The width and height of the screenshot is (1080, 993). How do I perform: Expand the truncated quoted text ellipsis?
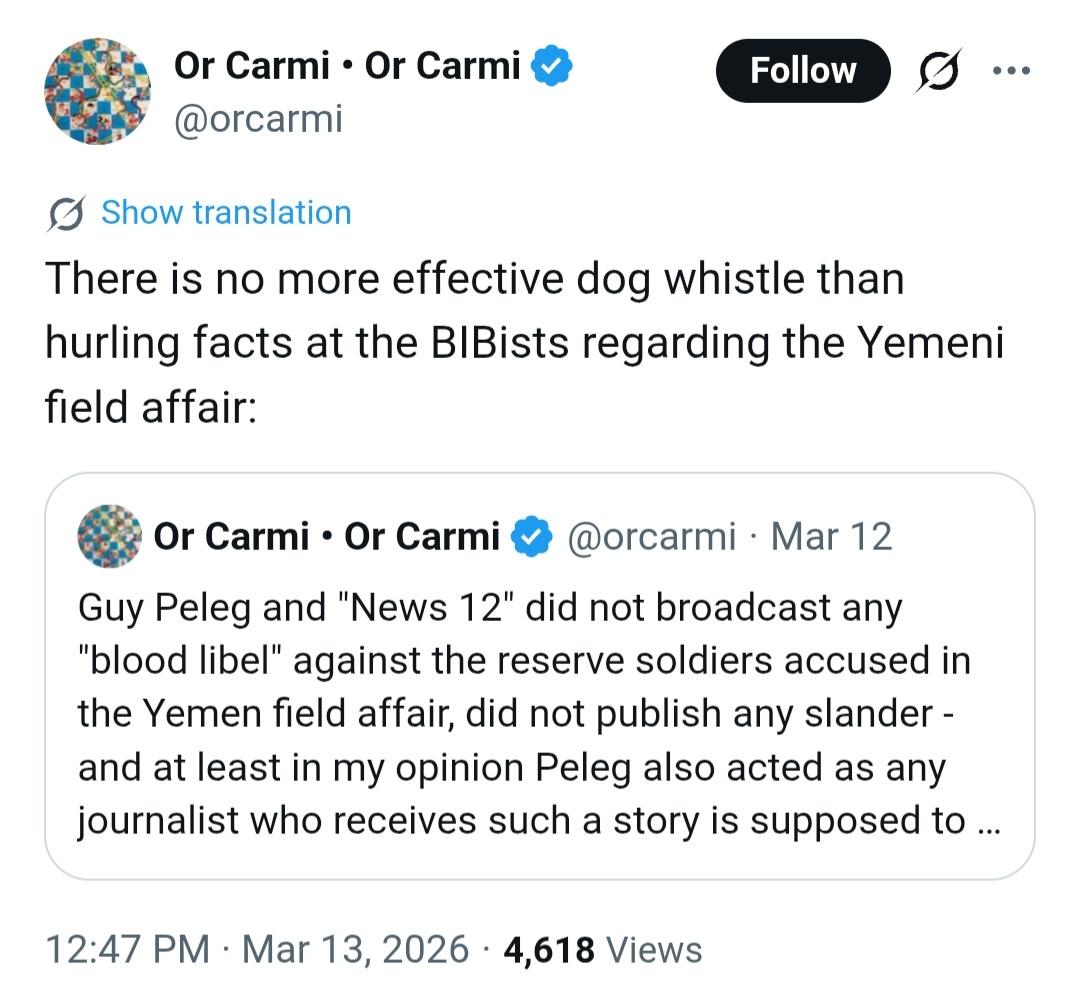click(984, 821)
